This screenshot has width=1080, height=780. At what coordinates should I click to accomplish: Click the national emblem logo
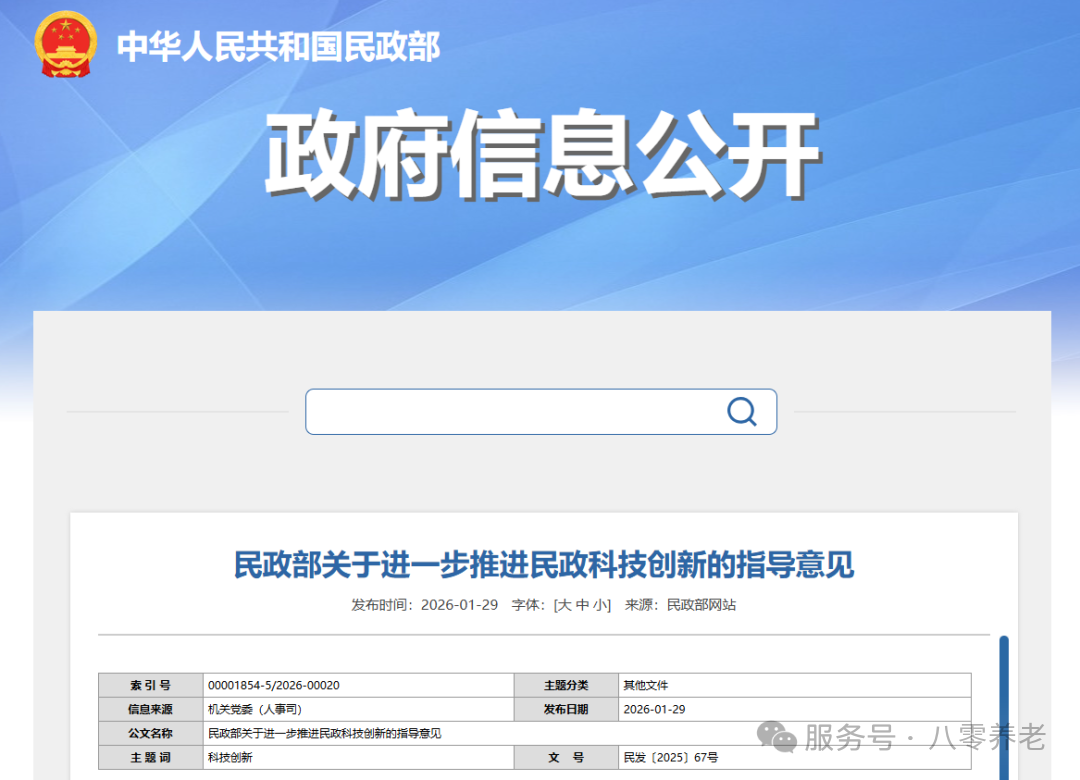[65, 44]
